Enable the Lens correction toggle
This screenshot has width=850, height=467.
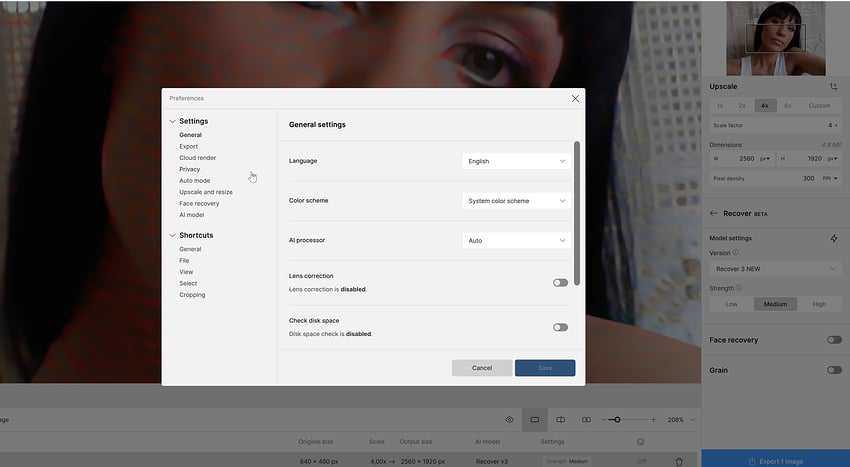click(x=560, y=282)
